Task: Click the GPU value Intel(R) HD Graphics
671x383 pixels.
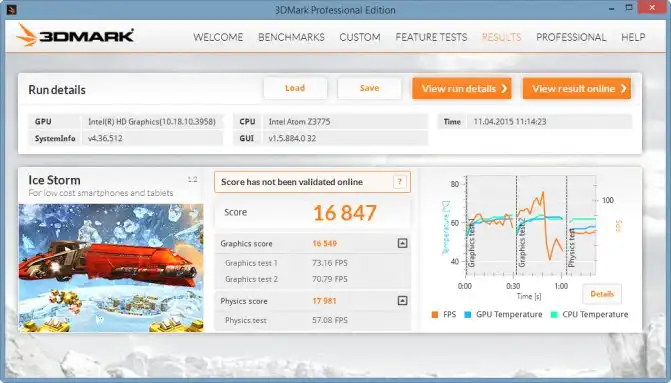Action: (x=151, y=122)
